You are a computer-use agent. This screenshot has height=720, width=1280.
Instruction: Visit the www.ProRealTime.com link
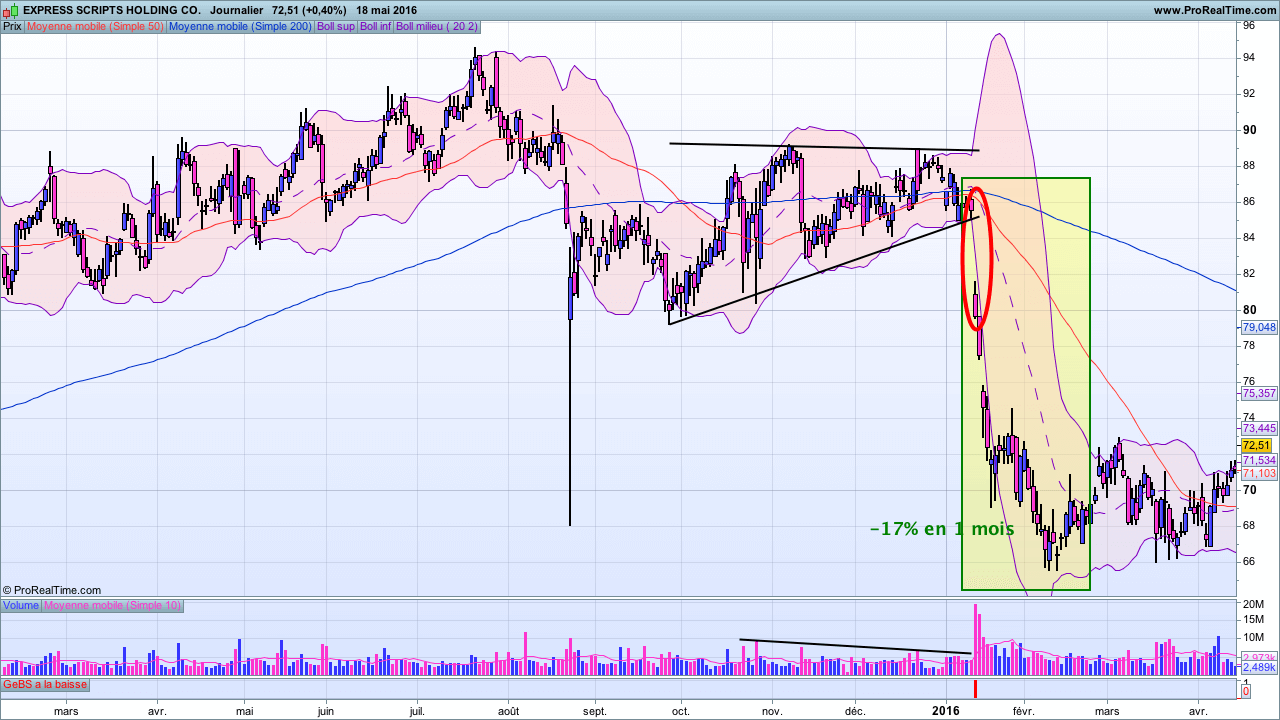[x=1214, y=10]
